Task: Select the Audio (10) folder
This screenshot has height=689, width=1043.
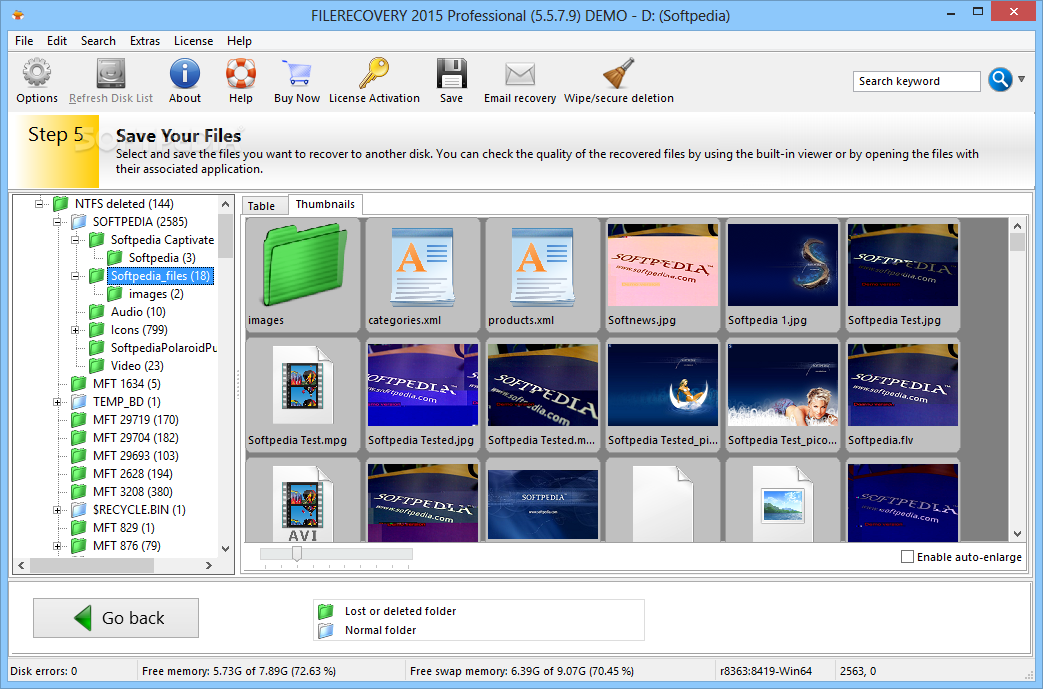Action: (x=138, y=312)
